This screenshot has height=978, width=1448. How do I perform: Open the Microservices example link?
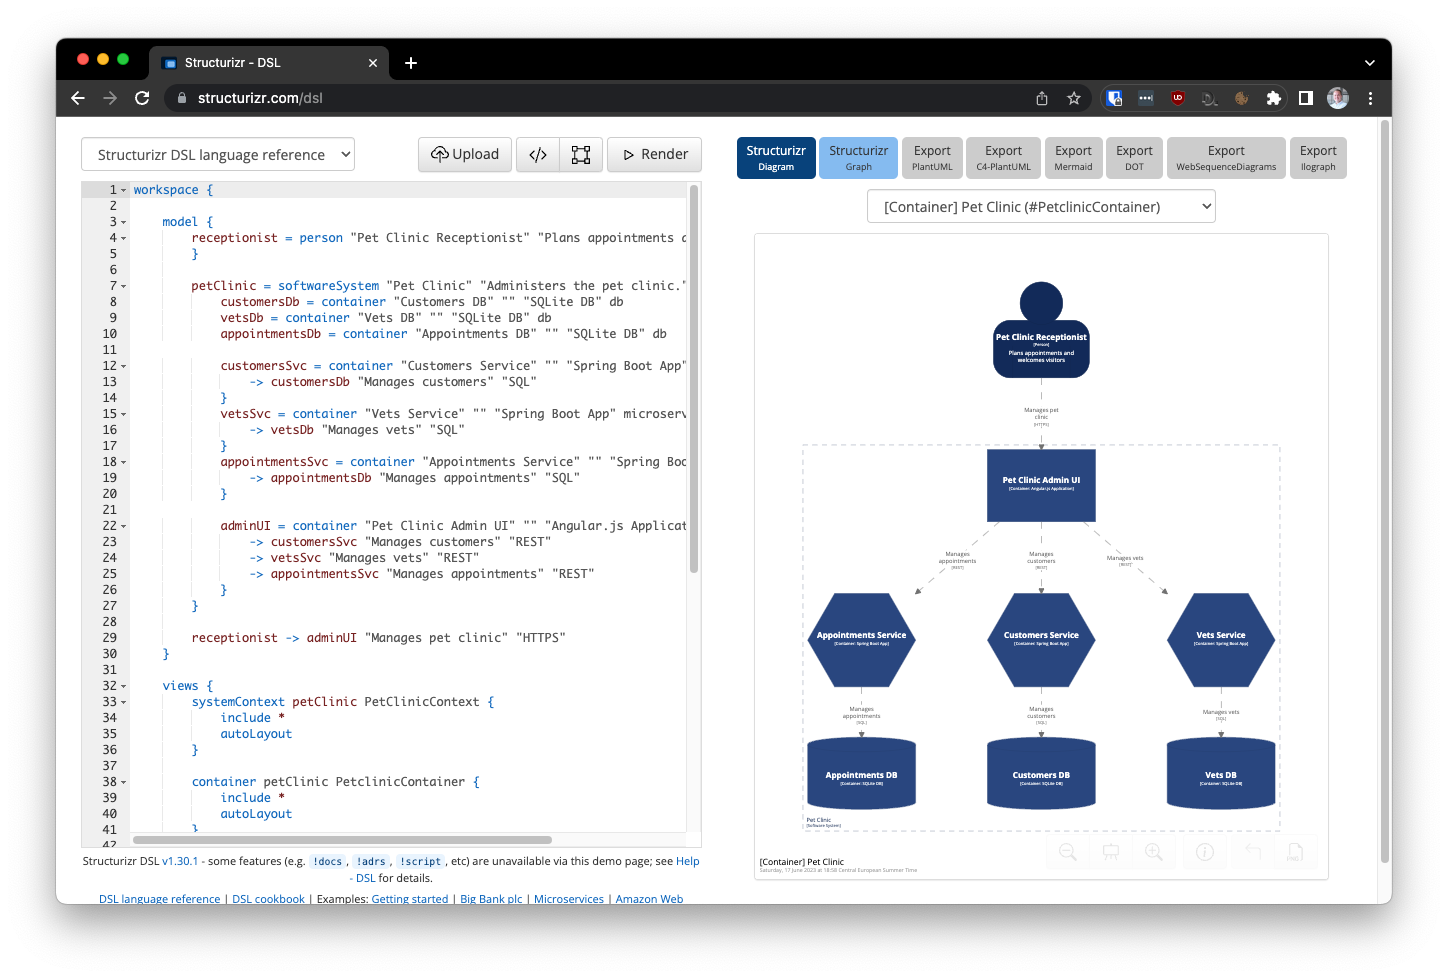click(569, 899)
